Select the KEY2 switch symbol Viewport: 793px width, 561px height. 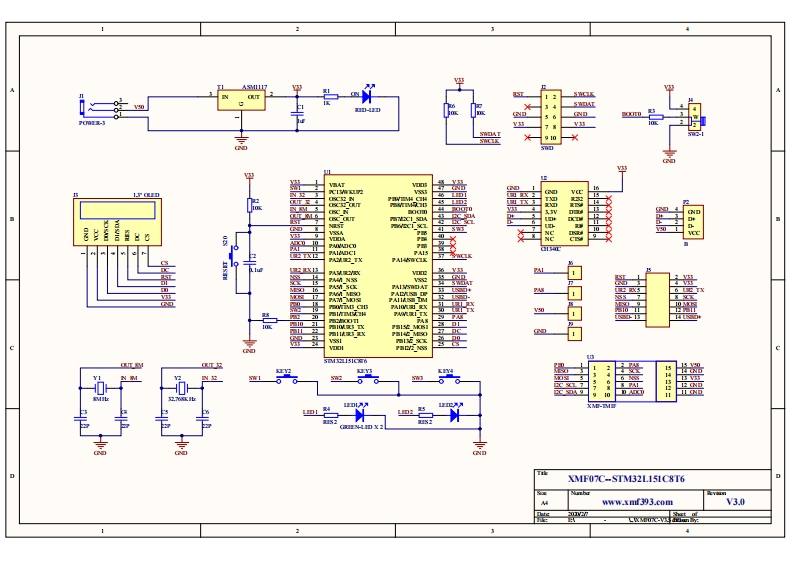pos(284,380)
